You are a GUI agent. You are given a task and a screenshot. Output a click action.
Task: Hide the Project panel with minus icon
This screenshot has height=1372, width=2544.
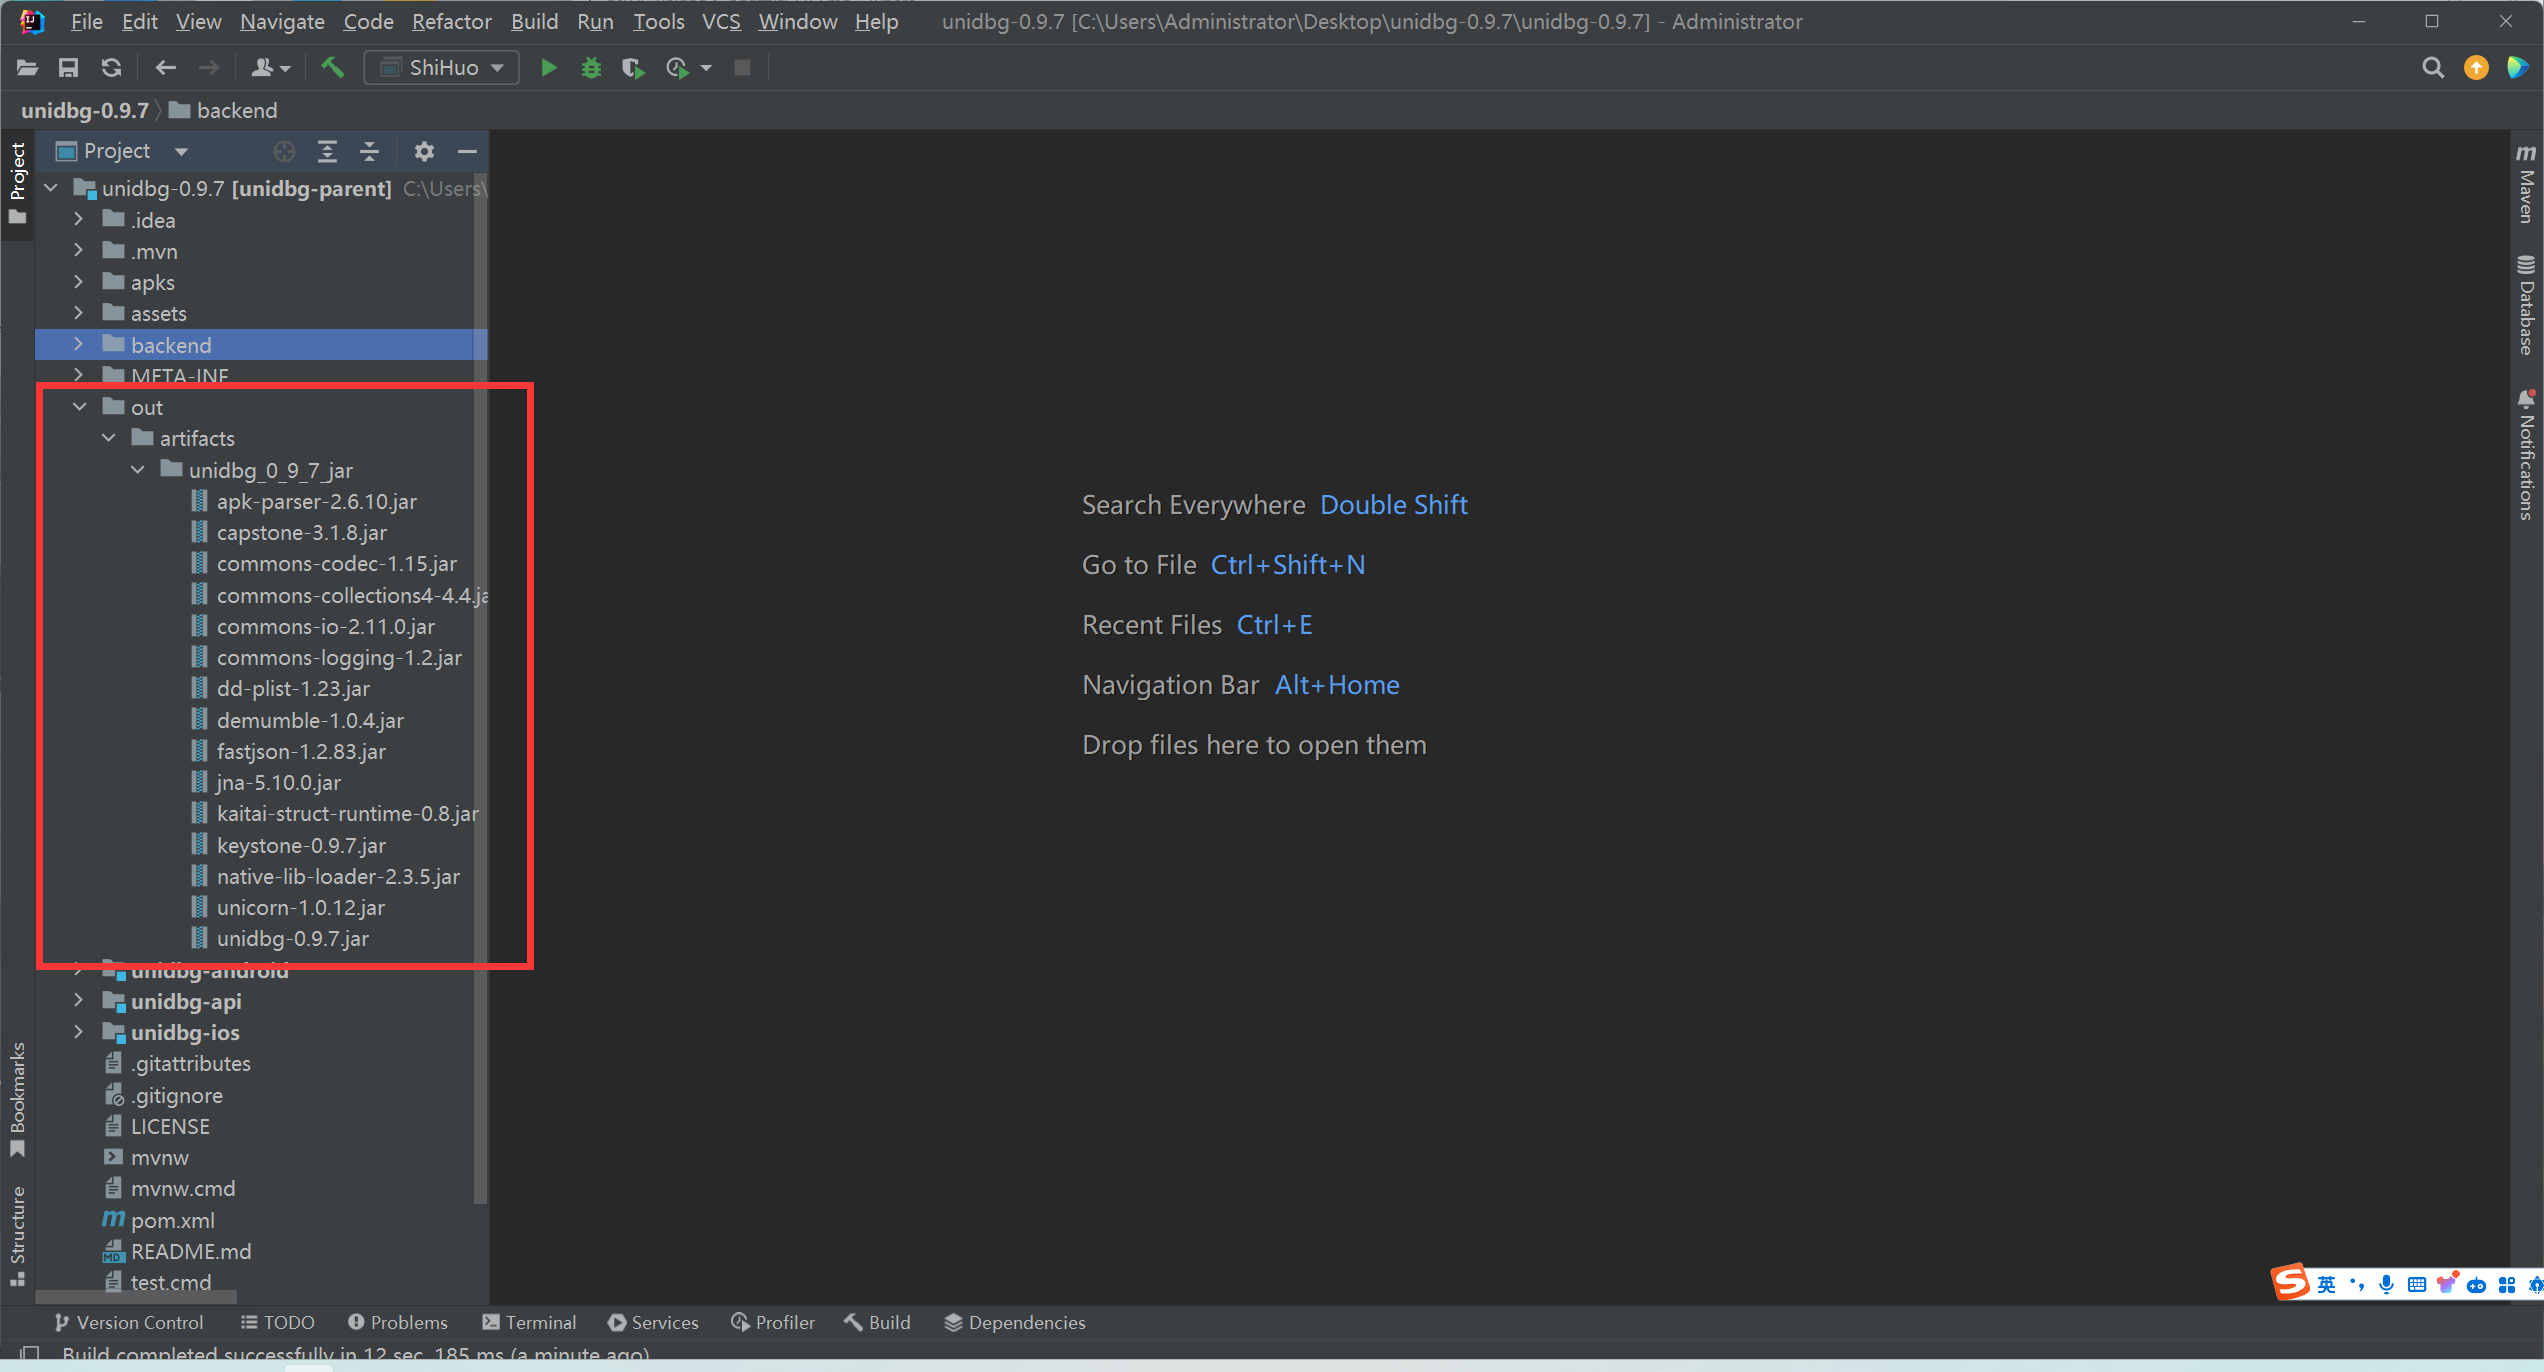(x=467, y=152)
